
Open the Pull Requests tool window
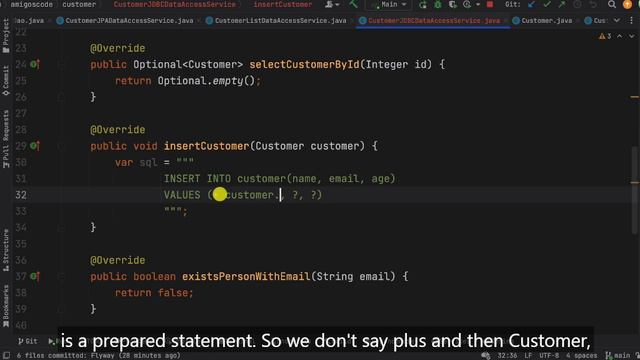tap(6, 139)
